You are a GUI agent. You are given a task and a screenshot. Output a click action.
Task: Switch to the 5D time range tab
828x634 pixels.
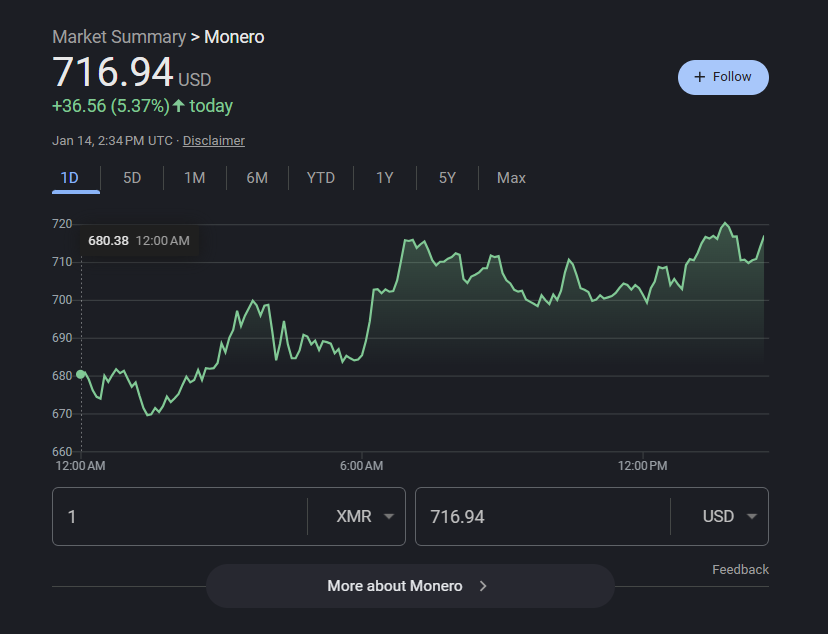132,178
